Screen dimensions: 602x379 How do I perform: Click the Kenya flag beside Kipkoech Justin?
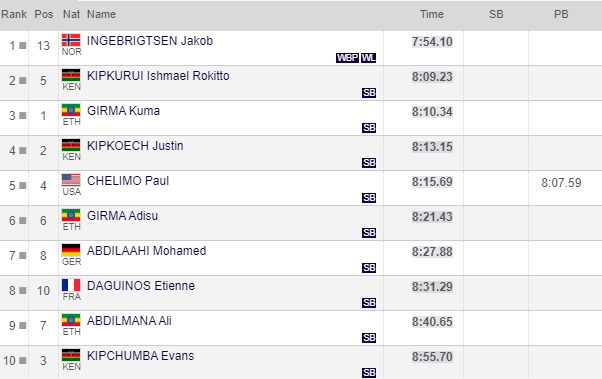coord(71,145)
